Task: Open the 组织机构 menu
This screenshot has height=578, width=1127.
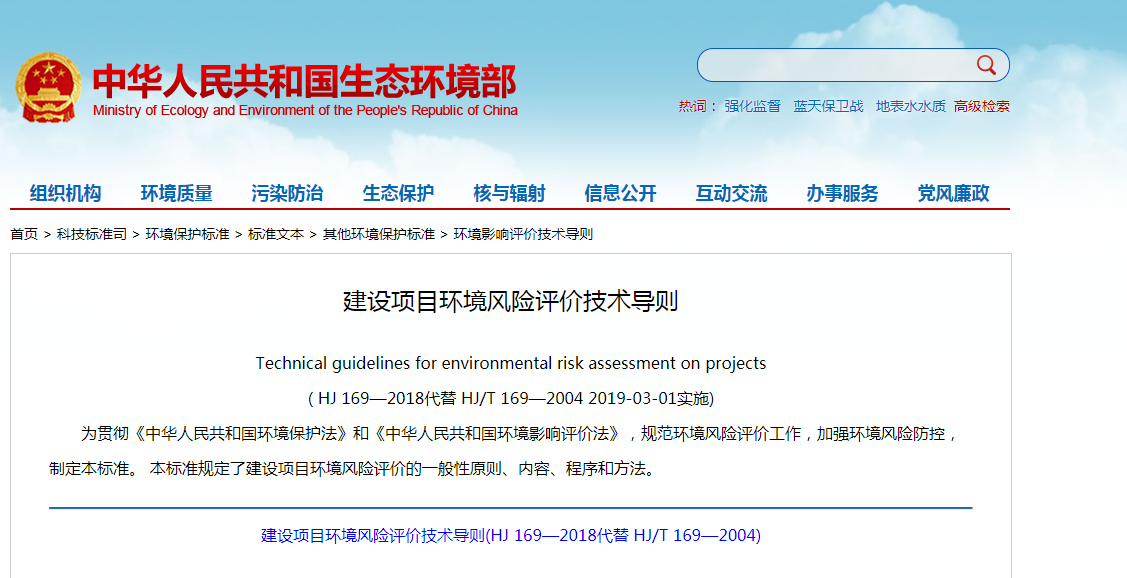Action: (x=65, y=194)
